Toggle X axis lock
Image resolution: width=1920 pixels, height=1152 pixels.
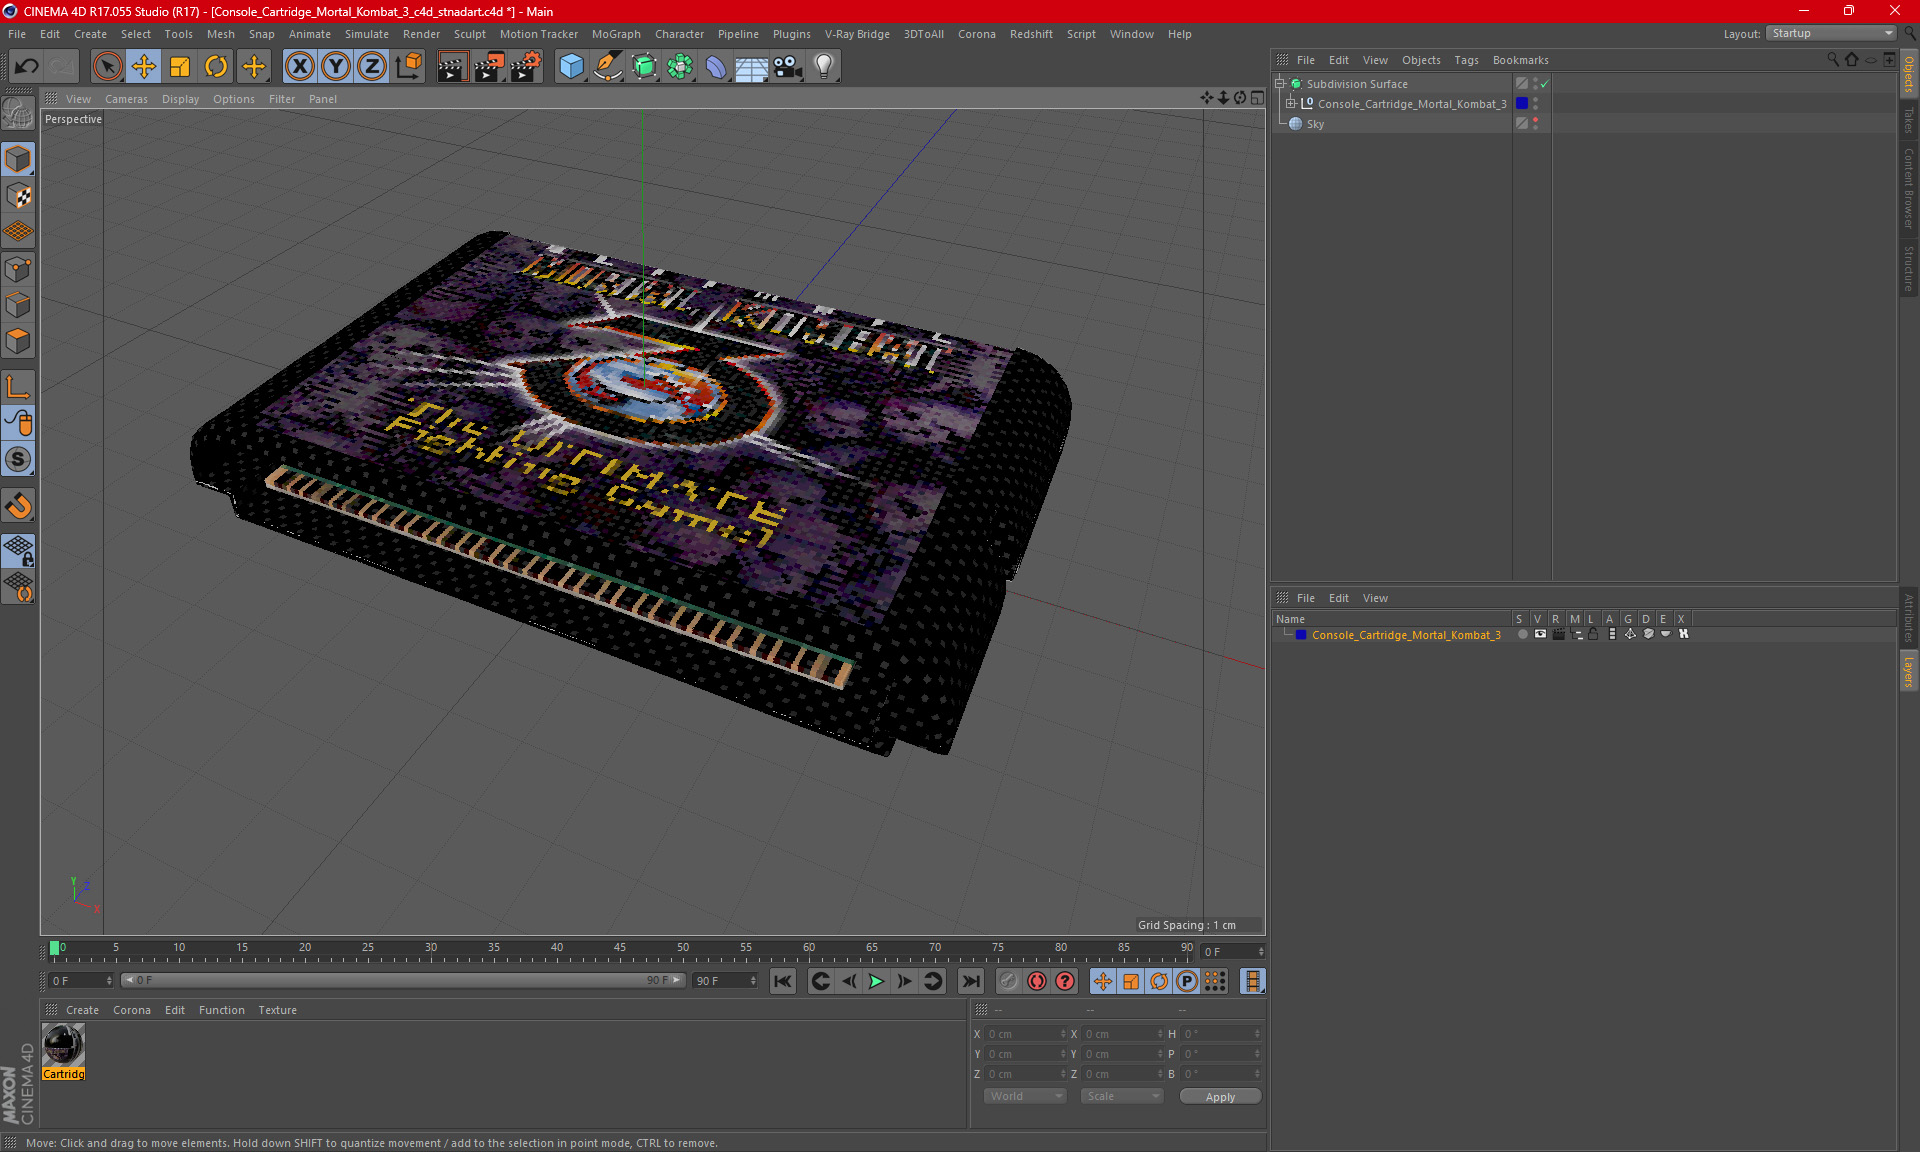[299, 67]
